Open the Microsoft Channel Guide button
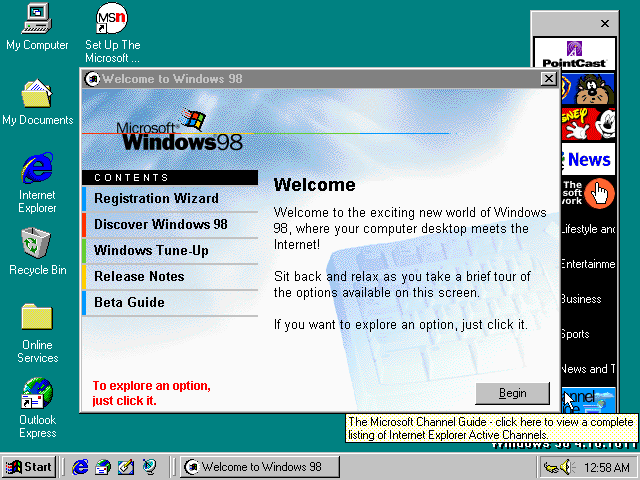The width and height of the screenshot is (640, 480). point(588,400)
